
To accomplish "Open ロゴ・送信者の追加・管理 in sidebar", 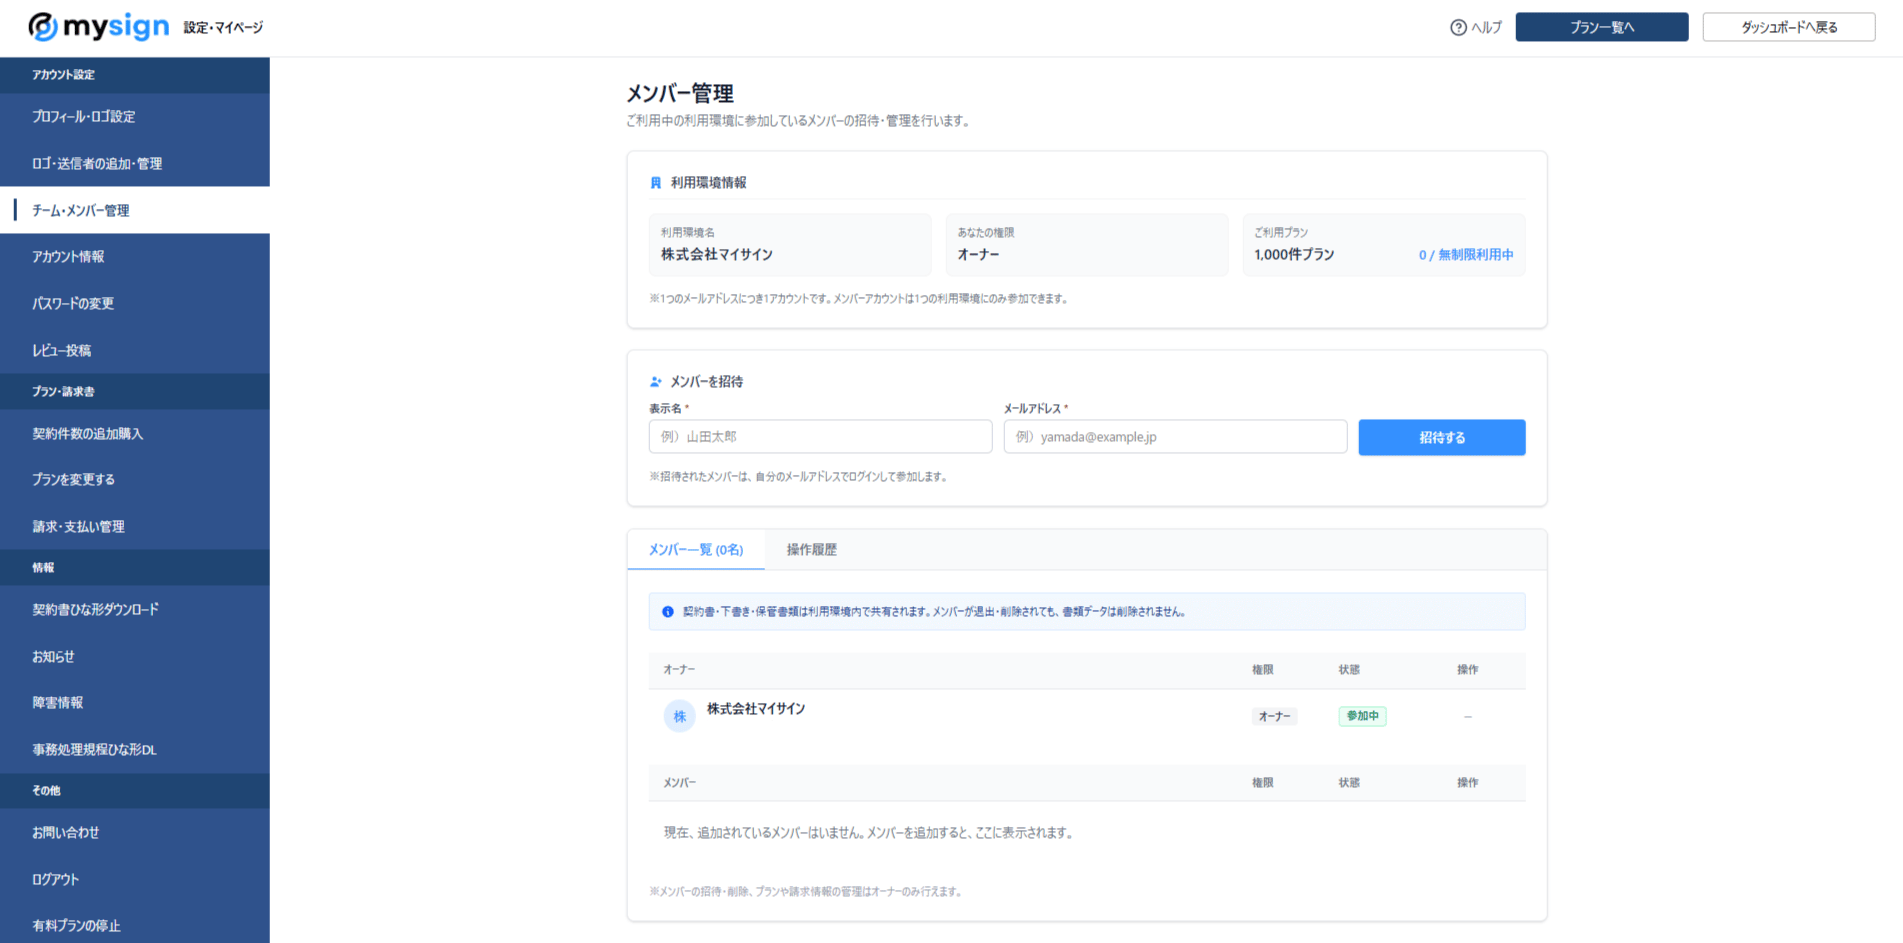I will [x=135, y=164].
